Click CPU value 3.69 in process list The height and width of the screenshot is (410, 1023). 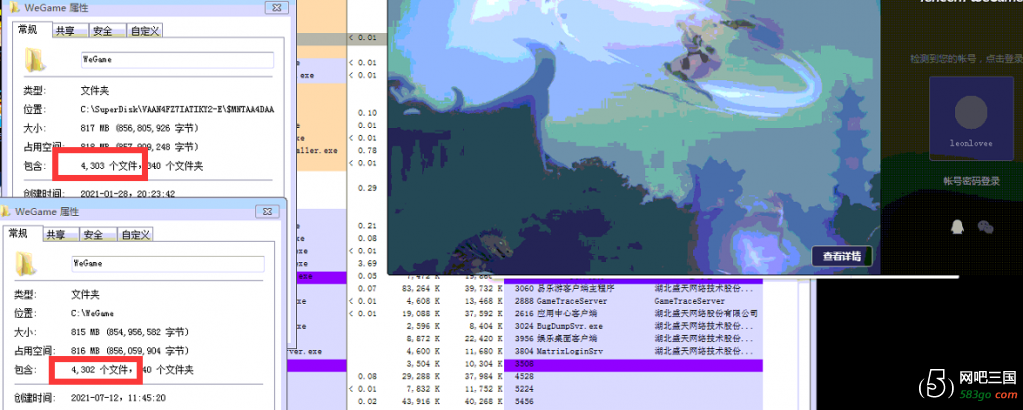click(x=368, y=263)
